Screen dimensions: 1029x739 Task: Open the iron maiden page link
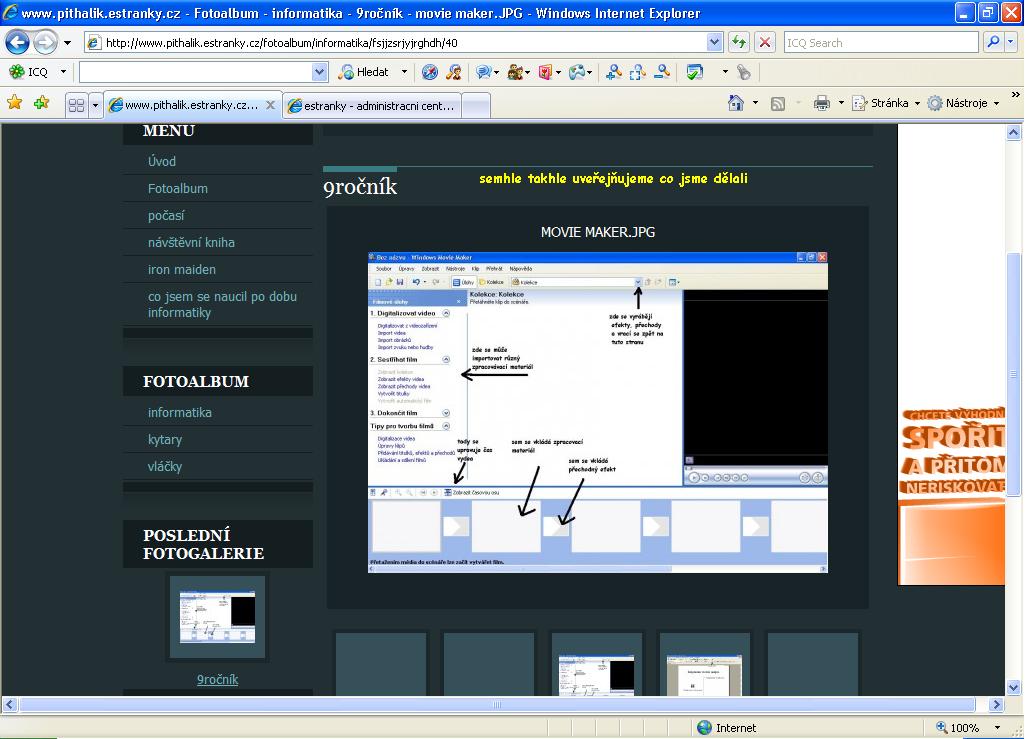pos(182,269)
